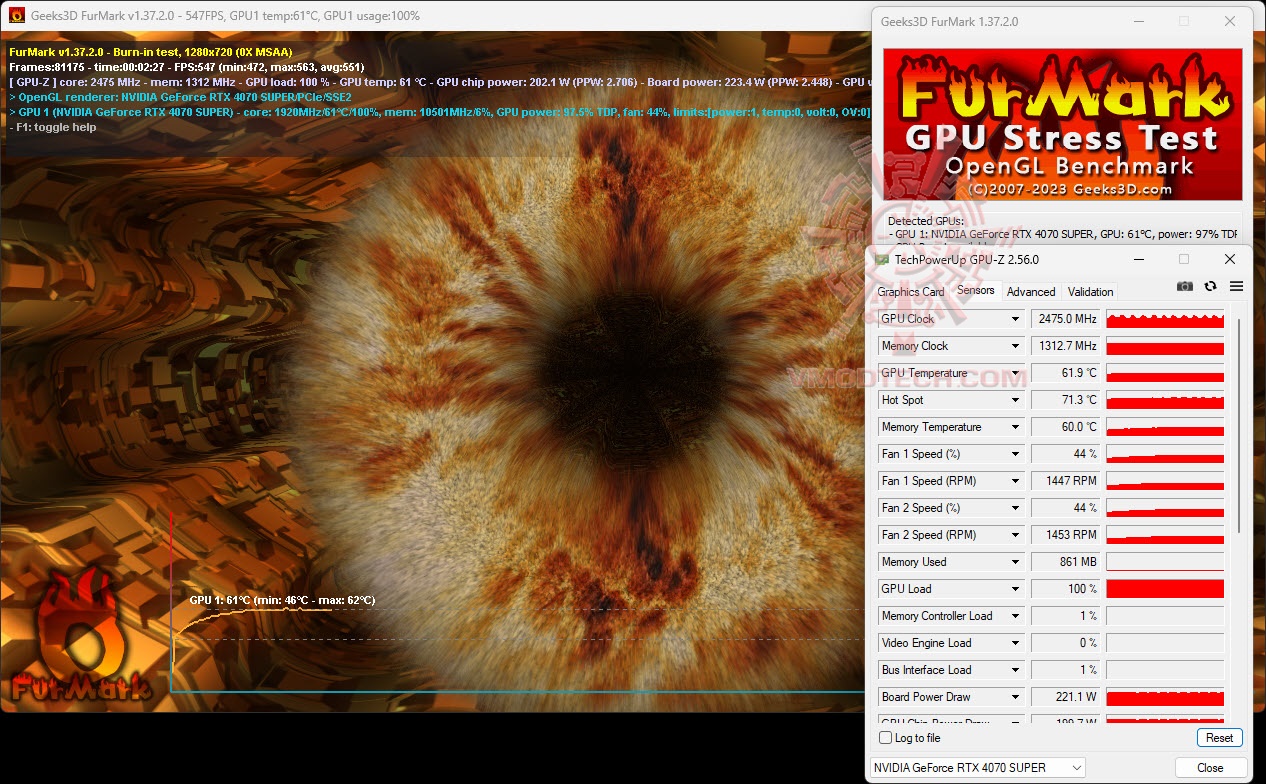
Task: Expand the Board Power Draw dropdown
Action: click(x=1016, y=697)
